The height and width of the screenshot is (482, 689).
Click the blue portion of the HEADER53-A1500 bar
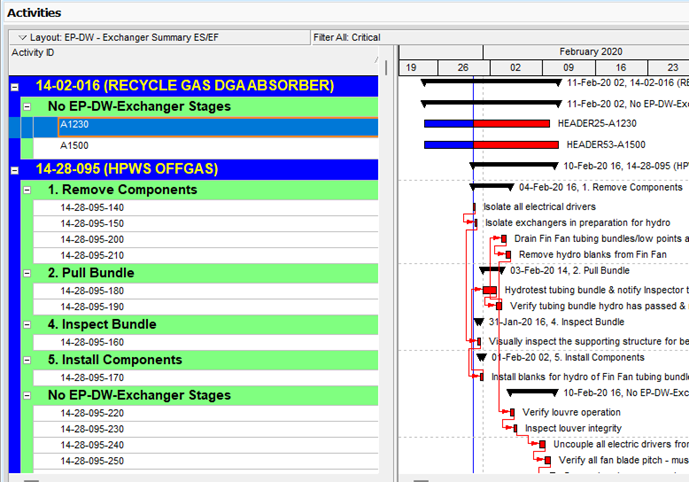point(448,145)
